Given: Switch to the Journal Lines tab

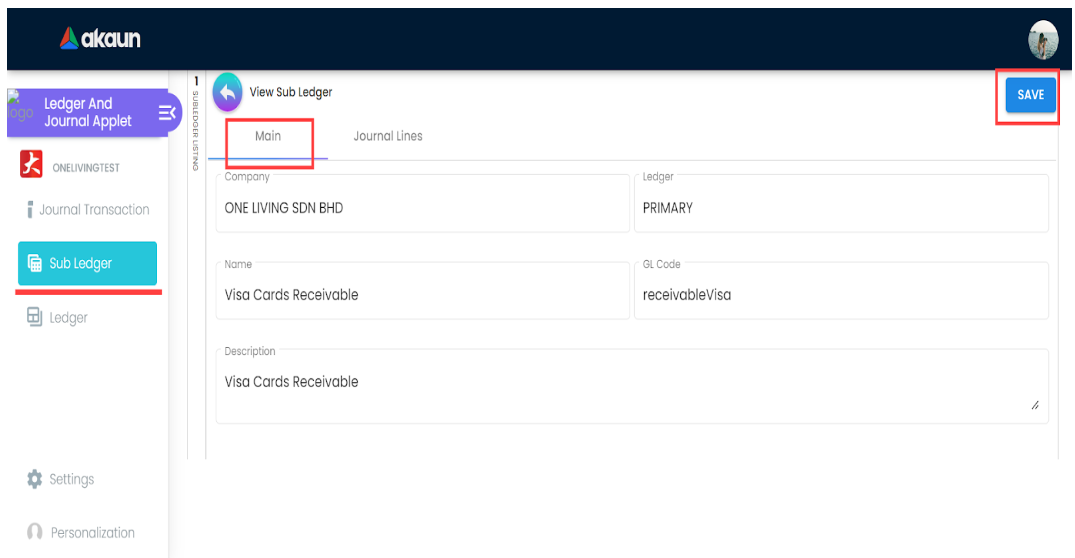Looking at the screenshot, I should tap(388, 136).
